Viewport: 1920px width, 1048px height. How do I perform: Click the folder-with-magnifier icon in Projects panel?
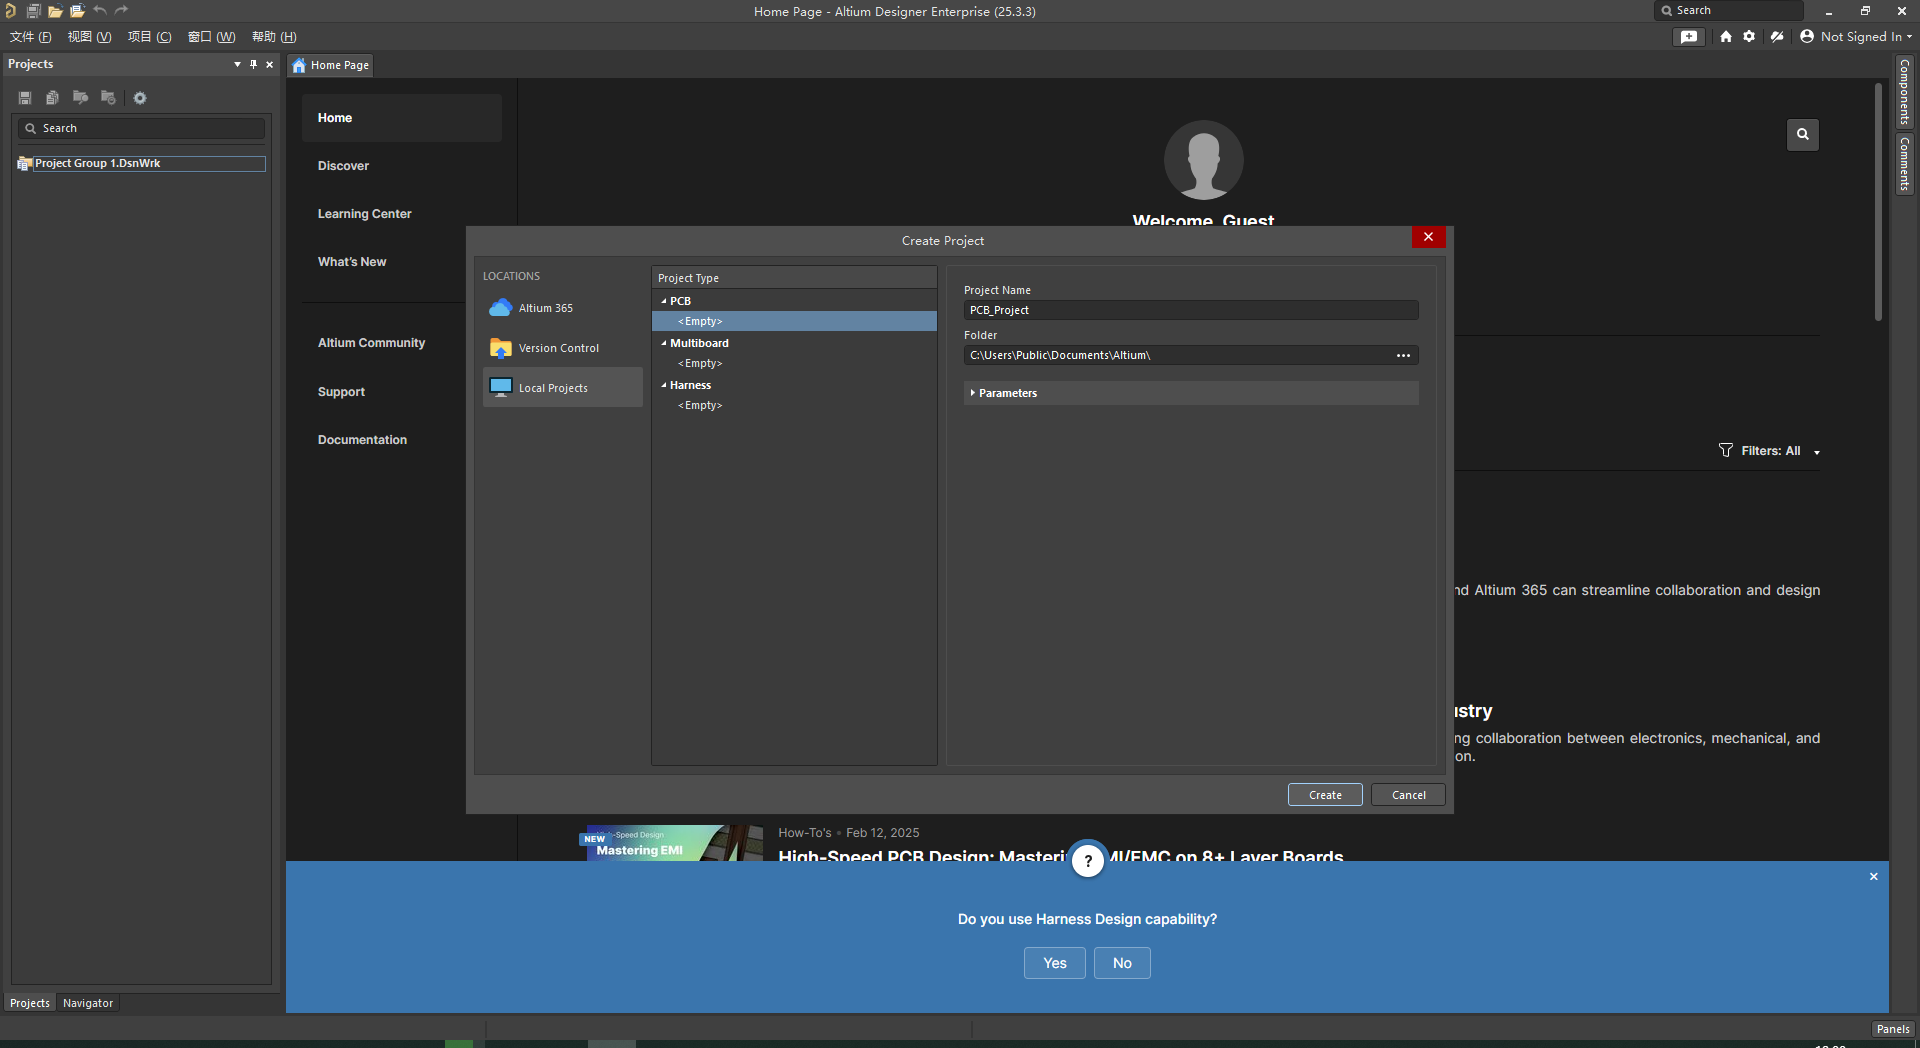point(80,98)
